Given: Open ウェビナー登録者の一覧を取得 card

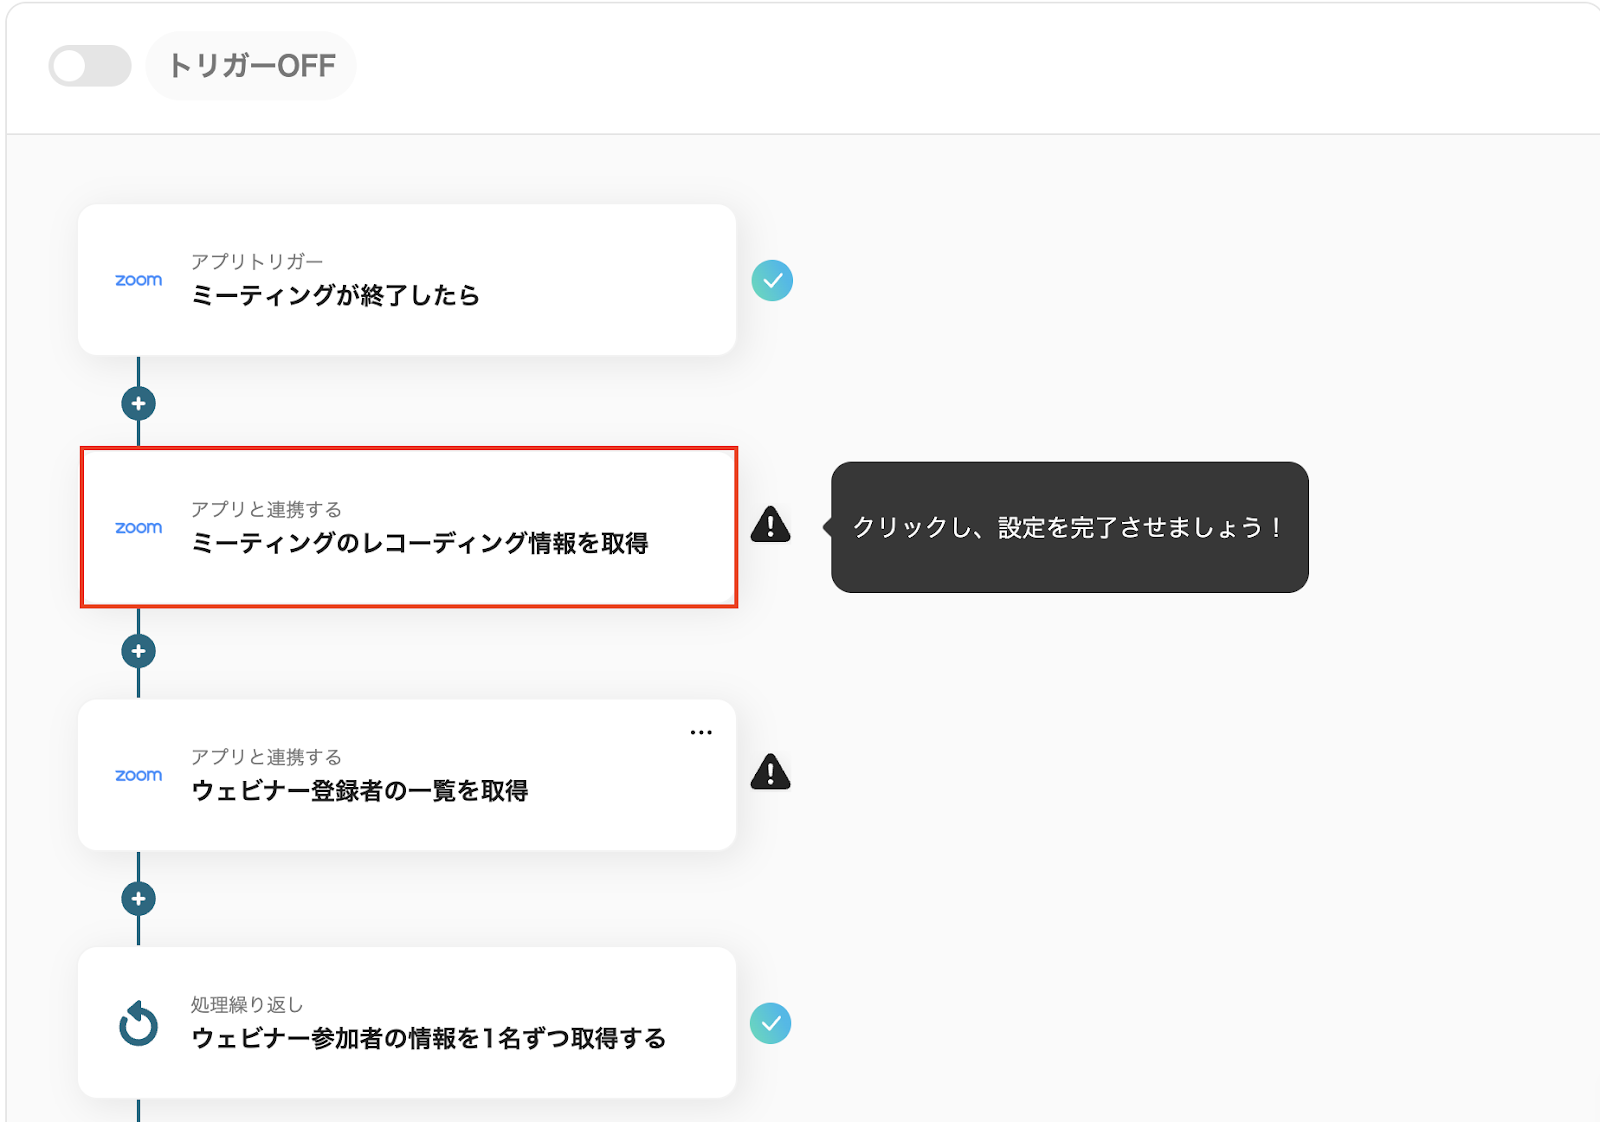Looking at the screenshot, I should [407, 775].
